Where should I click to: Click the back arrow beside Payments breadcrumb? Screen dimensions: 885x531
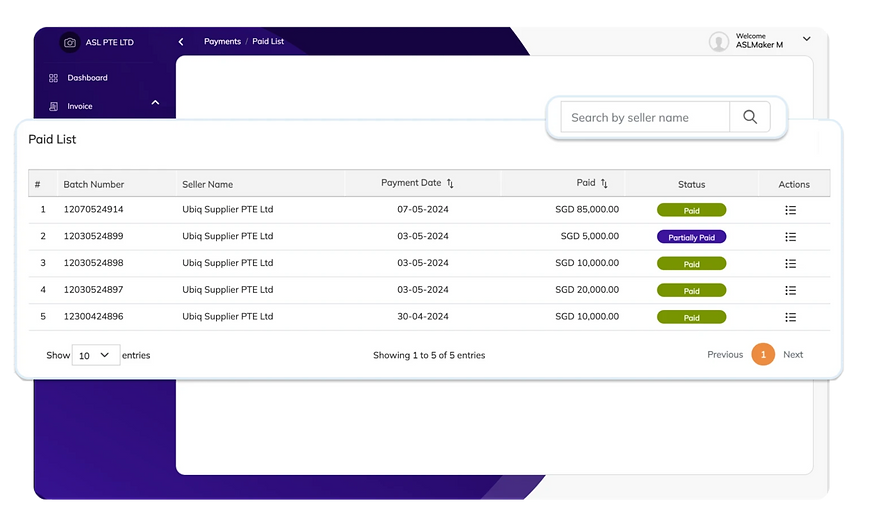[181, 42]
